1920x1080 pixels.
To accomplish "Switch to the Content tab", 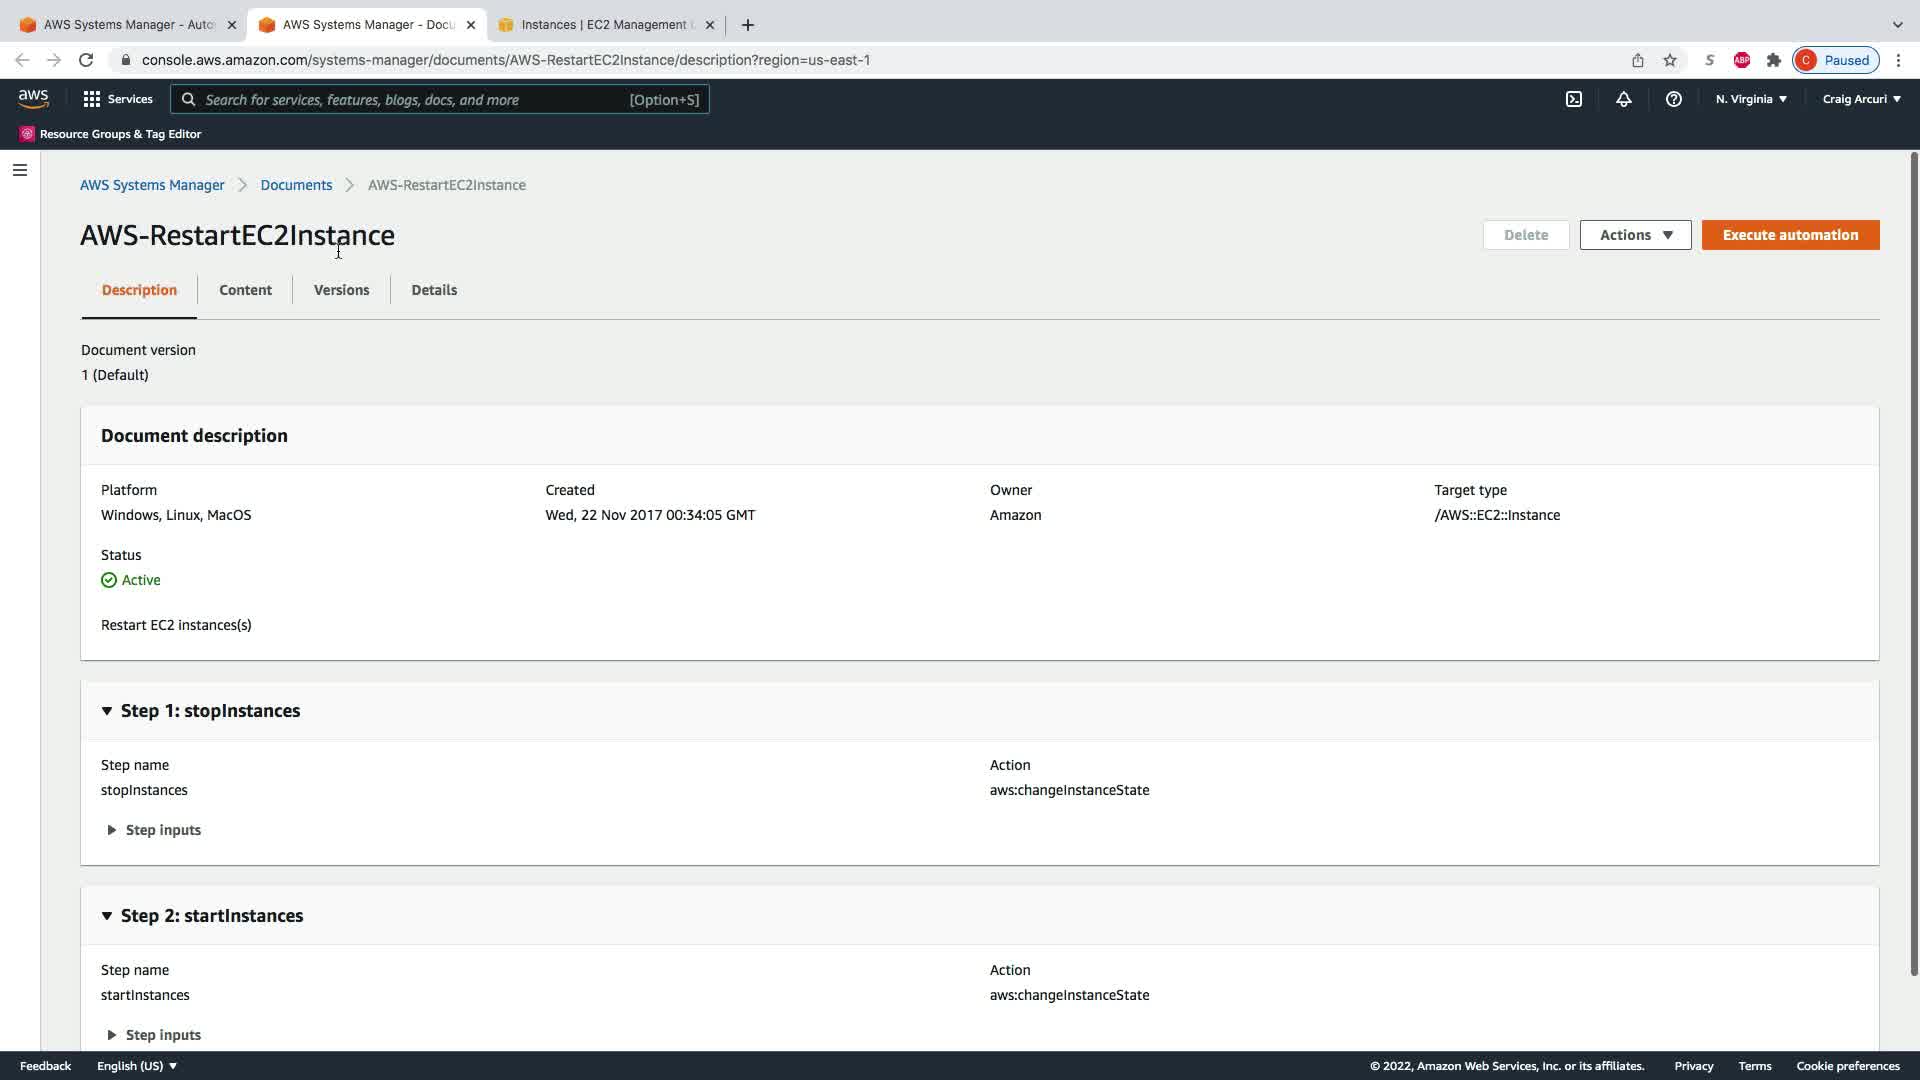I will tap(245, 290).
